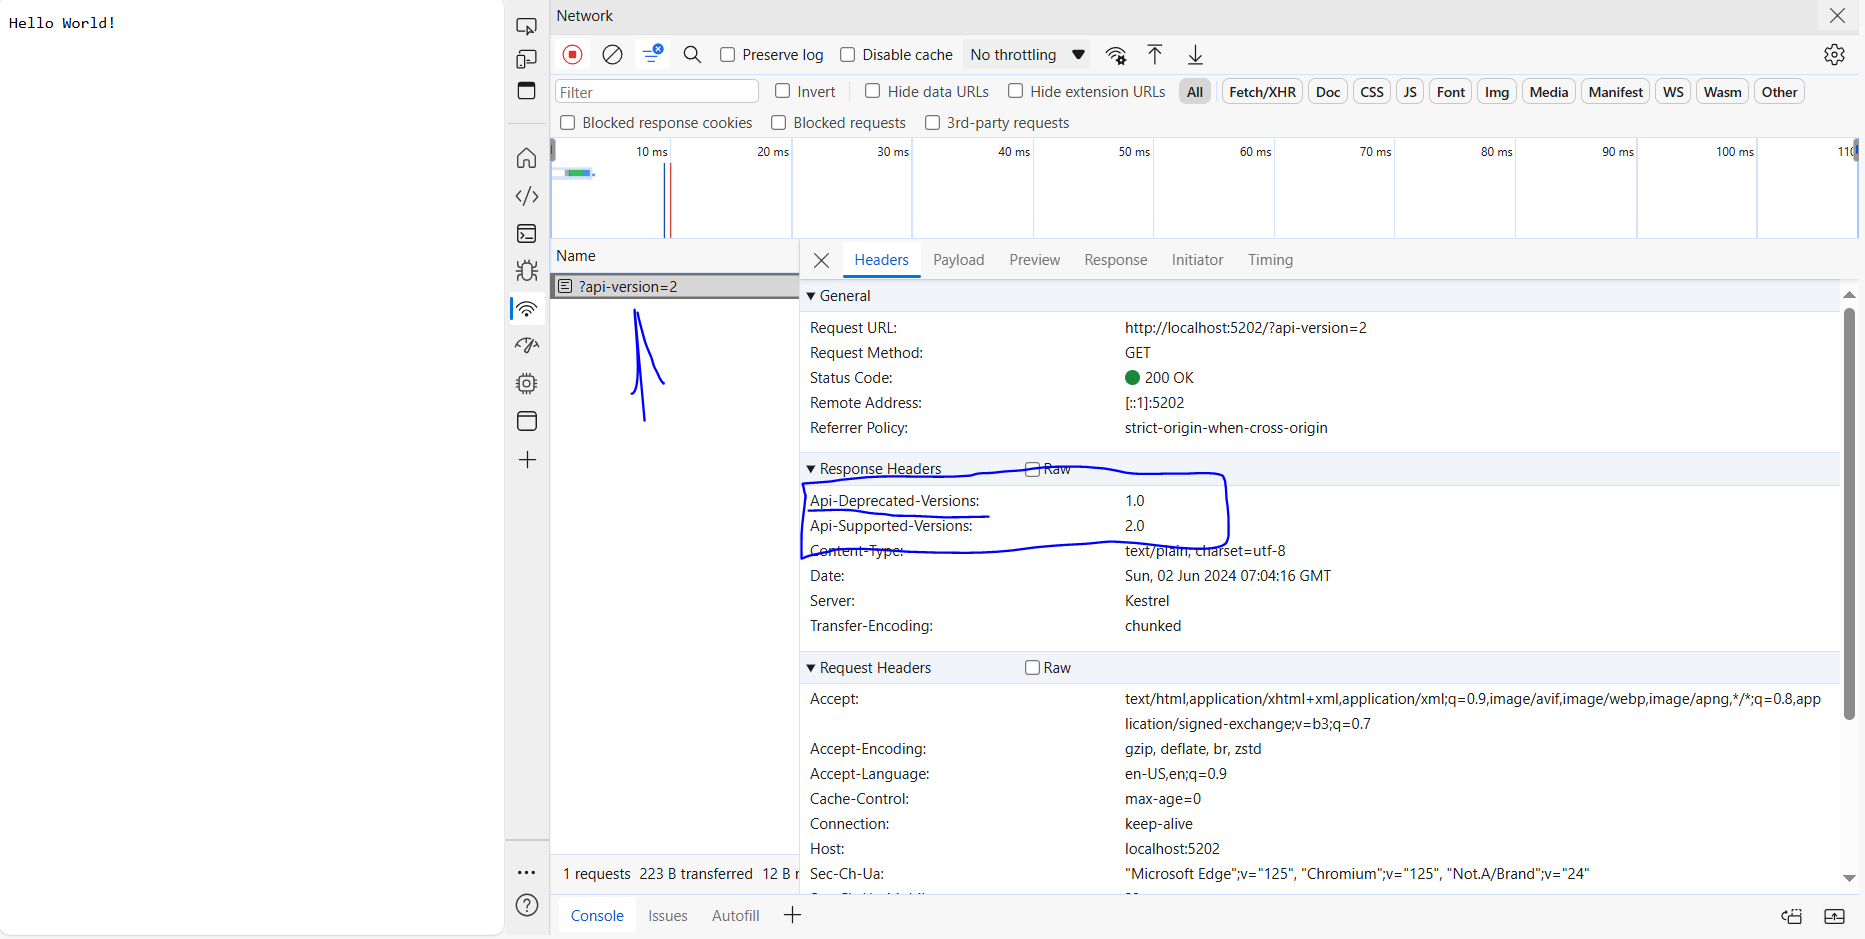Open the Preview tab
The image size is (1865, 939).
pos(1034,260)
